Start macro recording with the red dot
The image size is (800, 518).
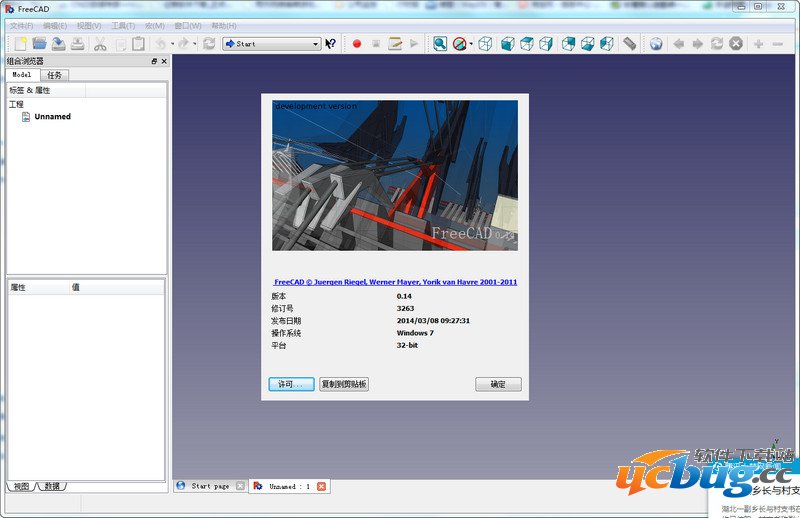[x=357, y=44]
